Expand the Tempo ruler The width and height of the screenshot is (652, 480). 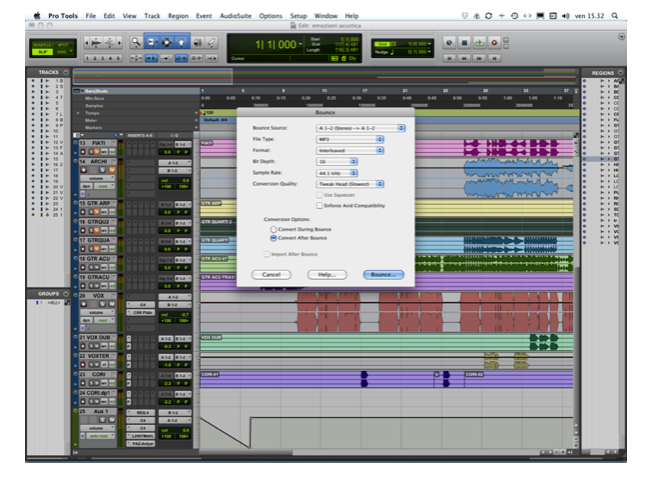pos(78,113)
